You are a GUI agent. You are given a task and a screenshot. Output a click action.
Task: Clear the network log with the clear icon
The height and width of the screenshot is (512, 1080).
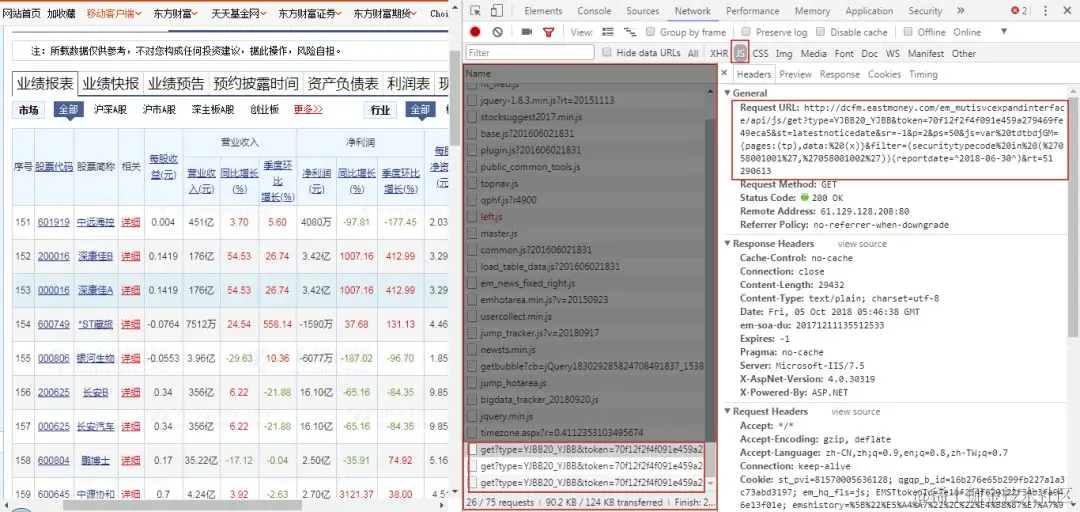(497, 32)
